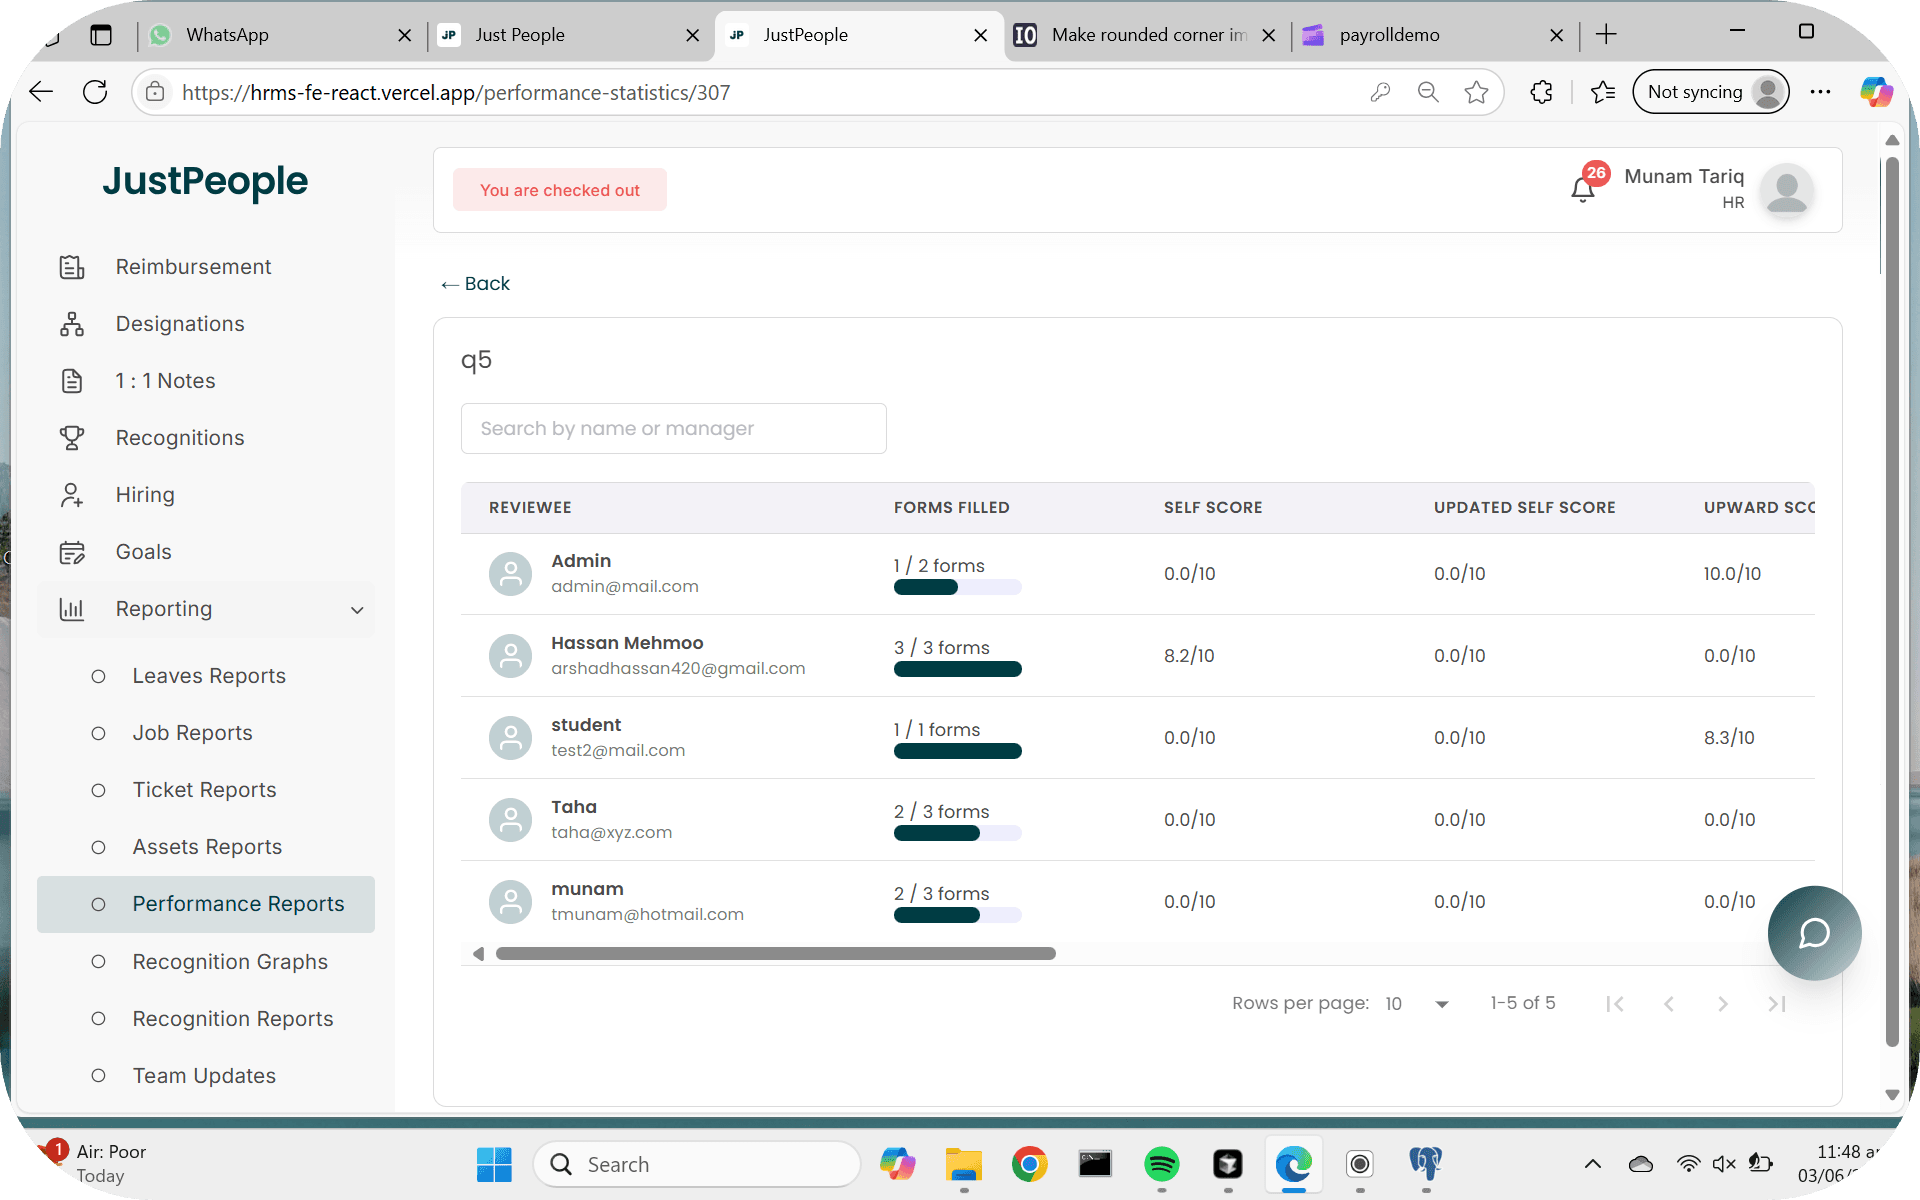Click the Recognitions trophy icon
The width and height of the screenshot is (1920, 1200).
pos(72,438)
